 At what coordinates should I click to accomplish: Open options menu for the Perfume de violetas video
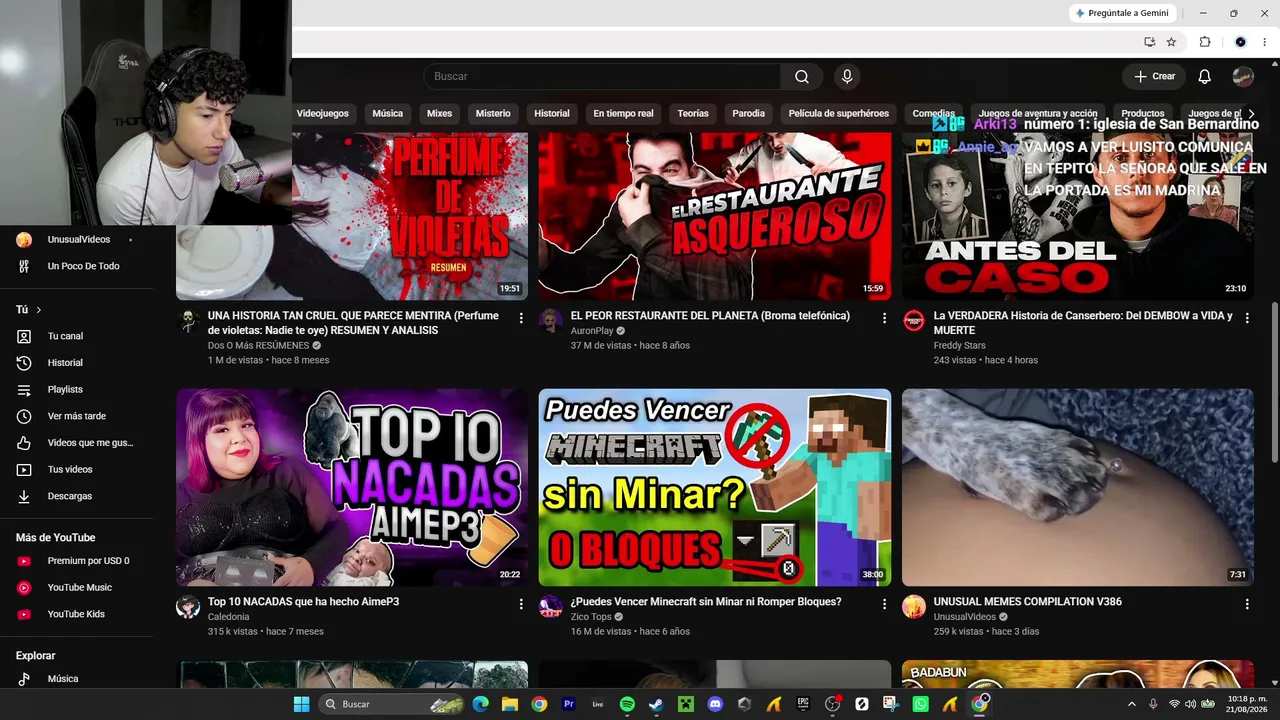point(521,318)
